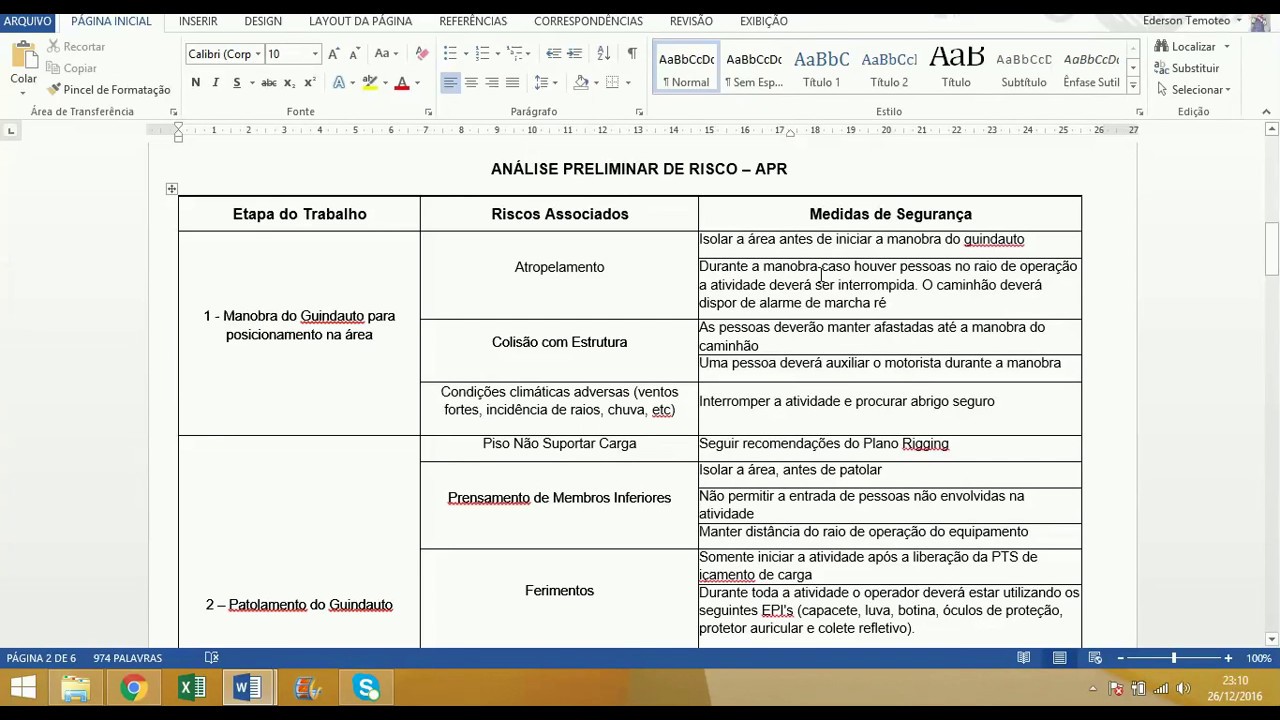Switch to the DESIGN tab
1280x720 pixels.
pos(263,21)
